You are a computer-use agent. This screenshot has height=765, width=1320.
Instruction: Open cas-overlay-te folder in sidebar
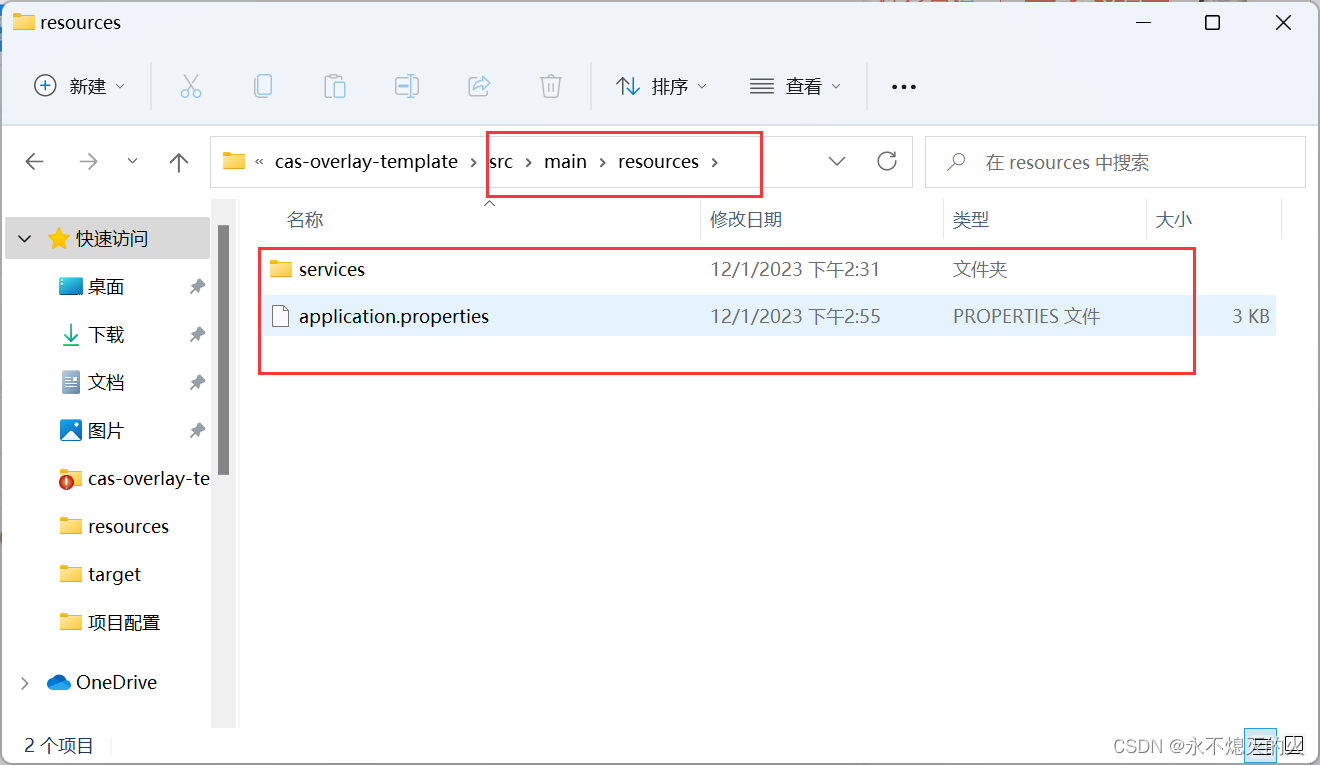click(x=135, y=479)
